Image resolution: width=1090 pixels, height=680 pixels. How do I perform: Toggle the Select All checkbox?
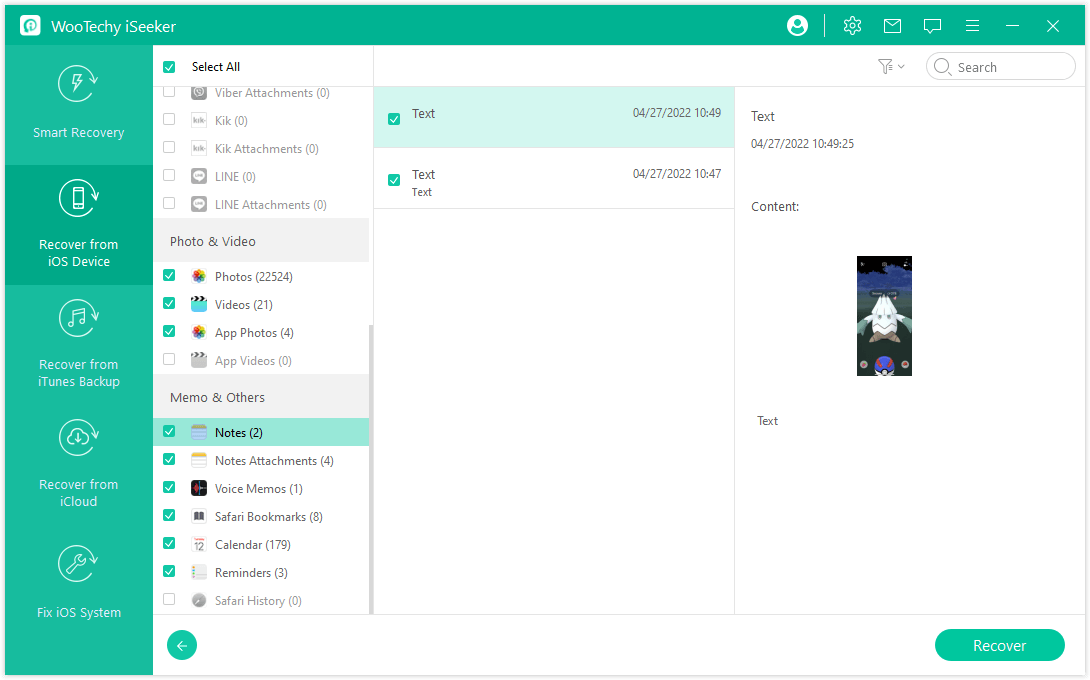click(x=169, y=67)
